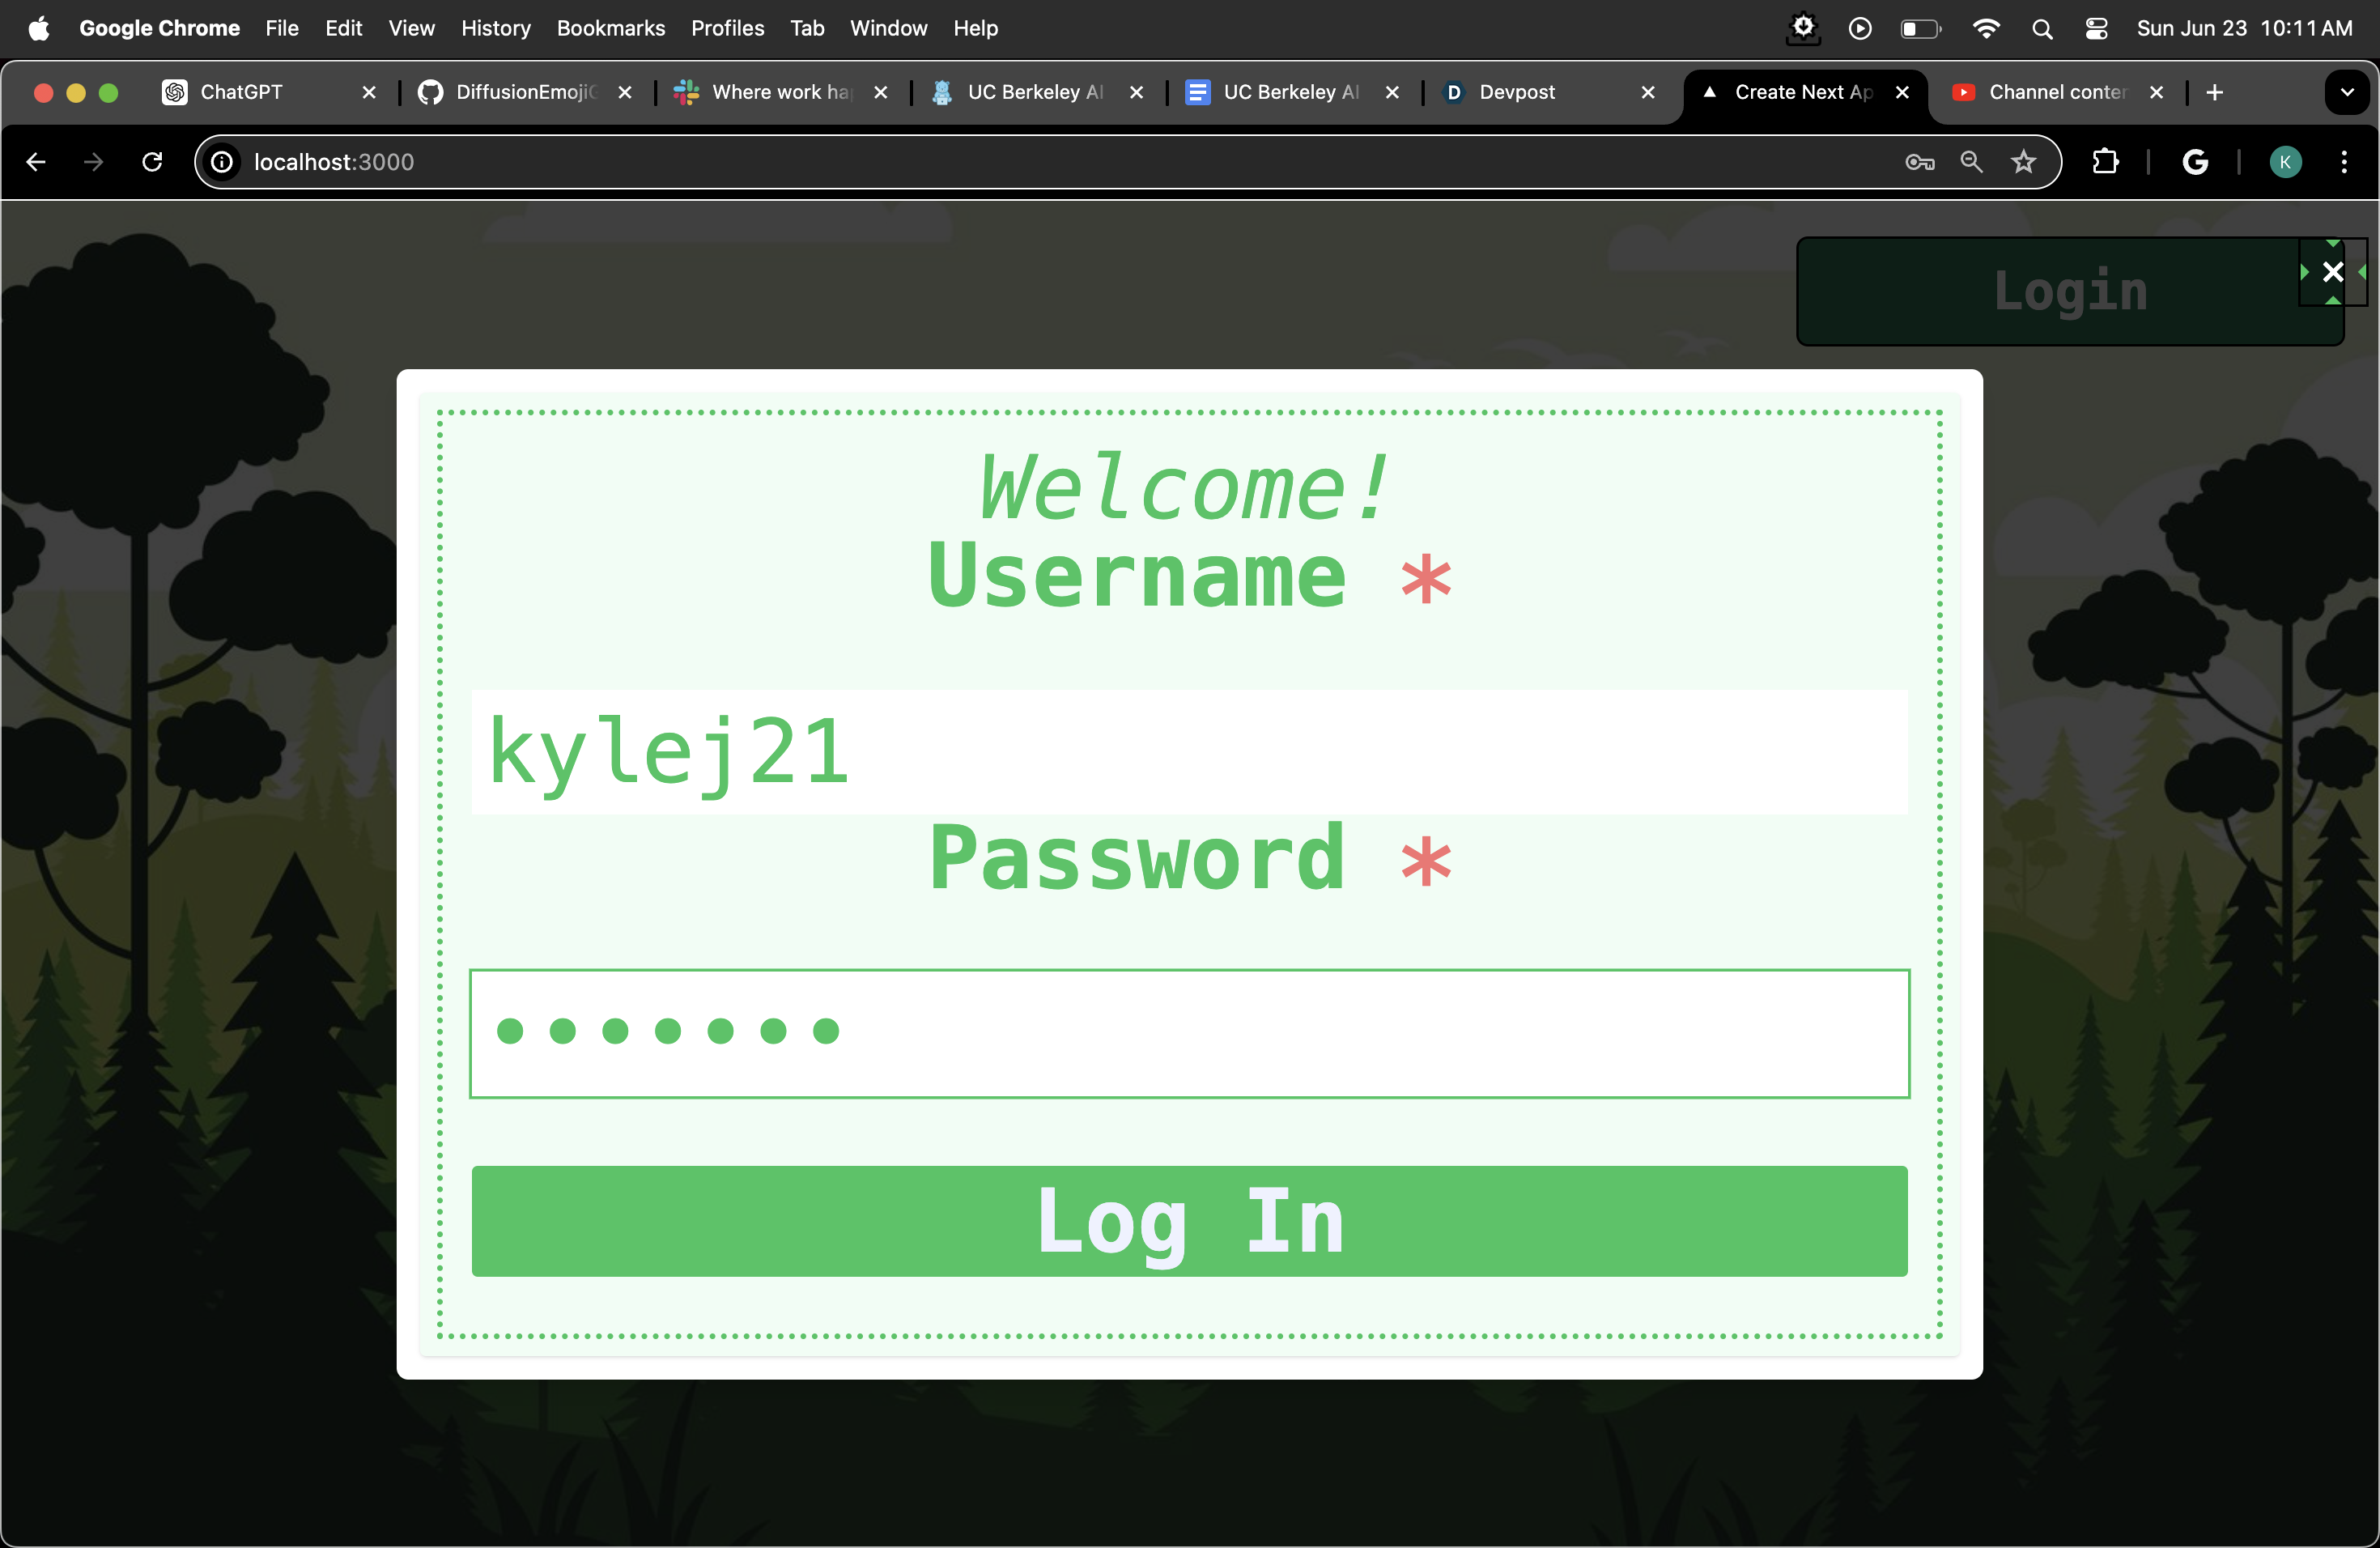Open macOS Control Center toggle icon
The height and width of the screenshot is (1548, 2380).
coord(2096,29)
